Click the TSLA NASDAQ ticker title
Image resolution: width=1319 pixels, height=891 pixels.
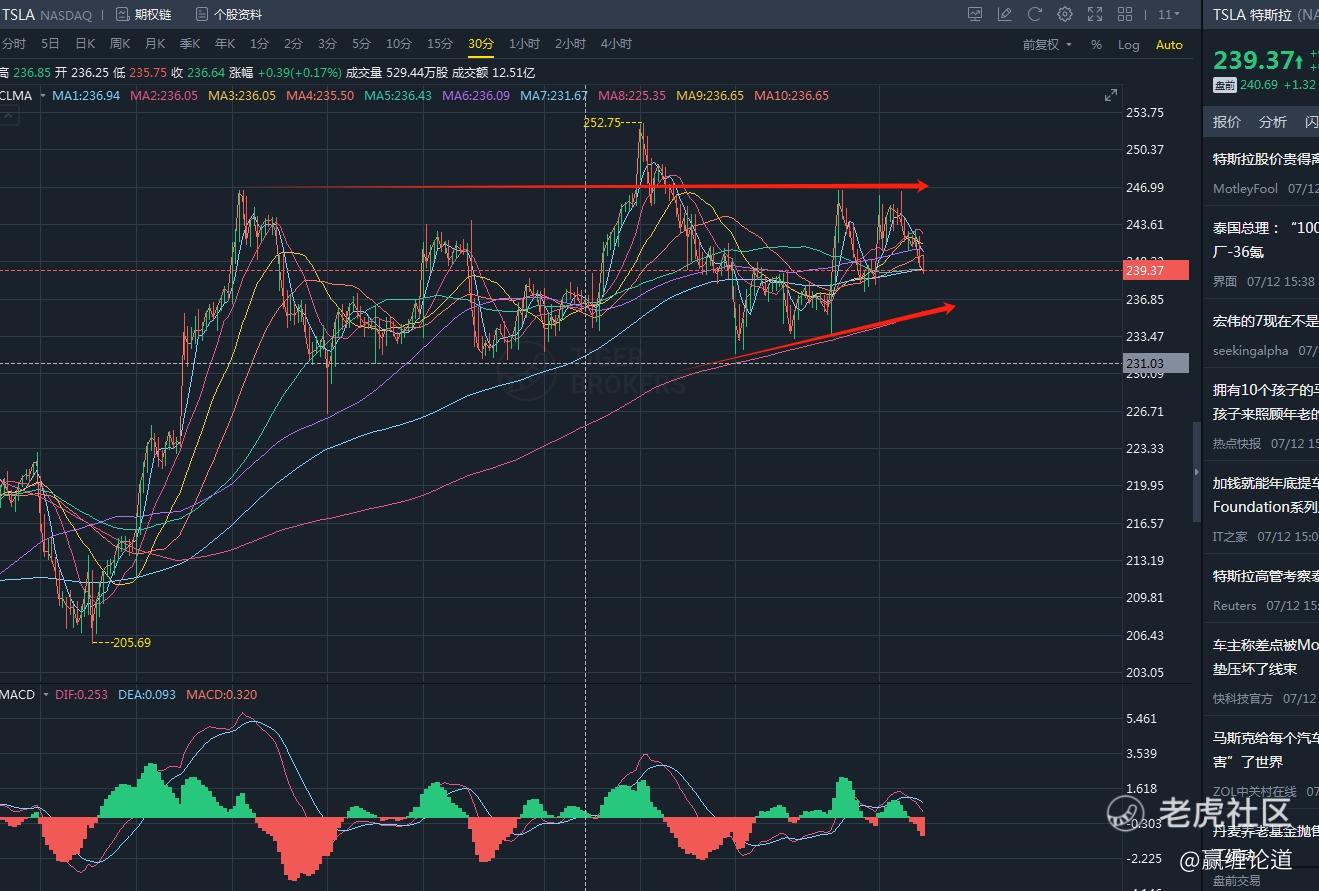click(x=47, y=15)
